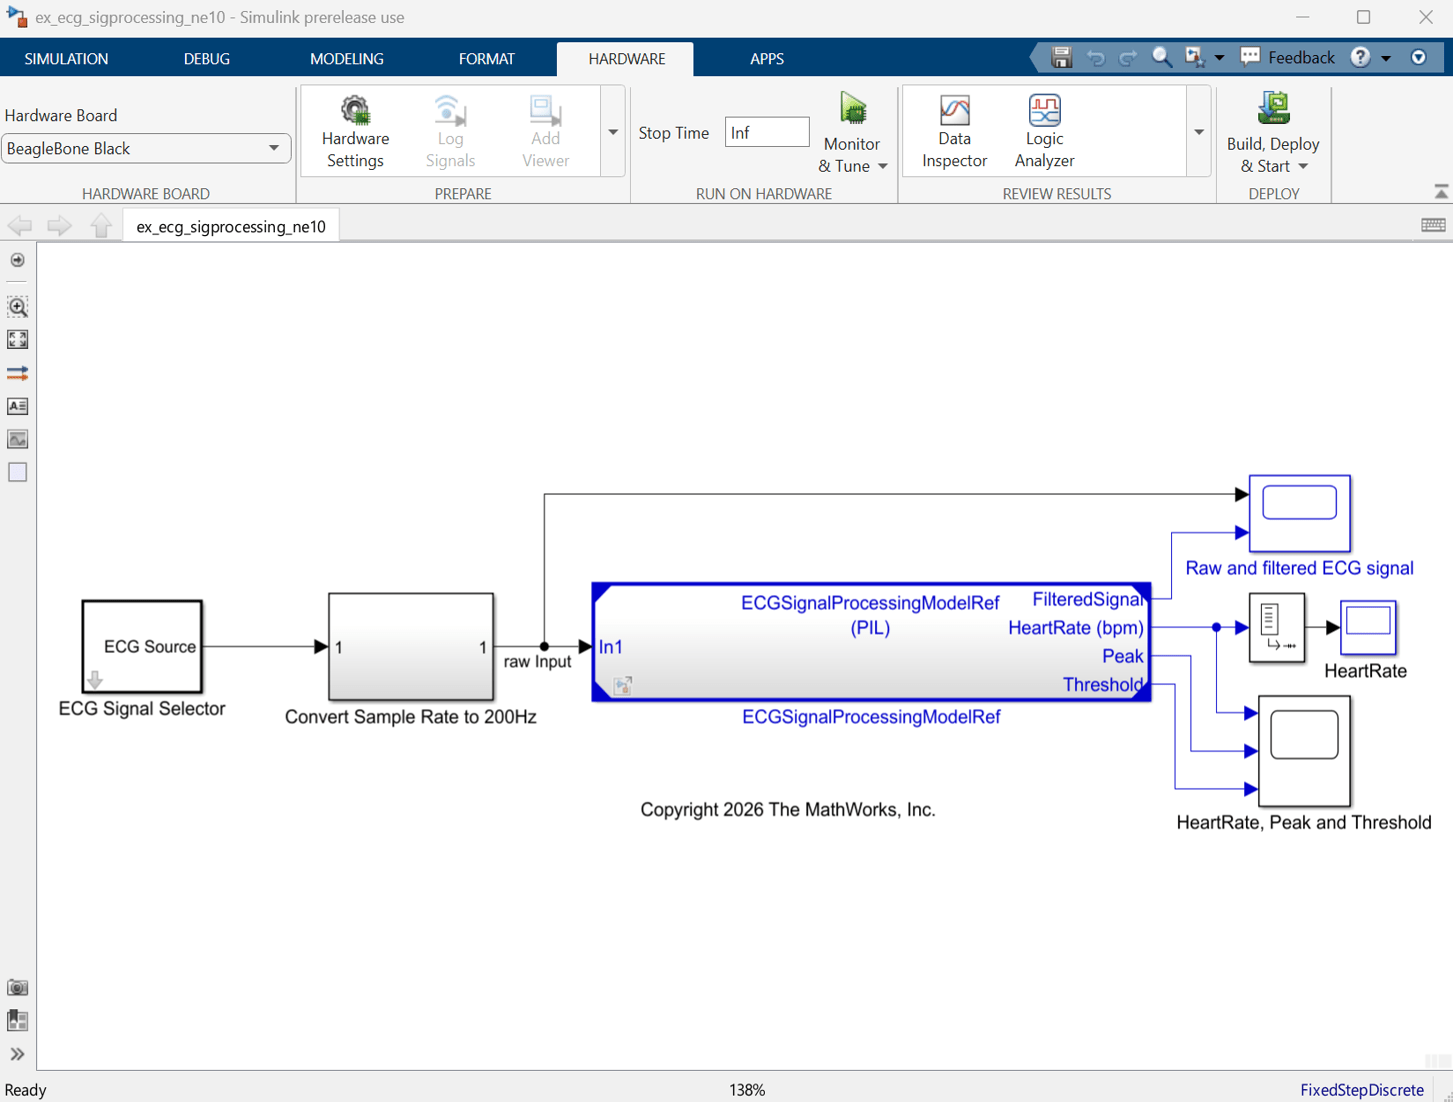Select the Convert Sample Rate block
This screenshot has width=1453, height=1102.
(411, 647)
